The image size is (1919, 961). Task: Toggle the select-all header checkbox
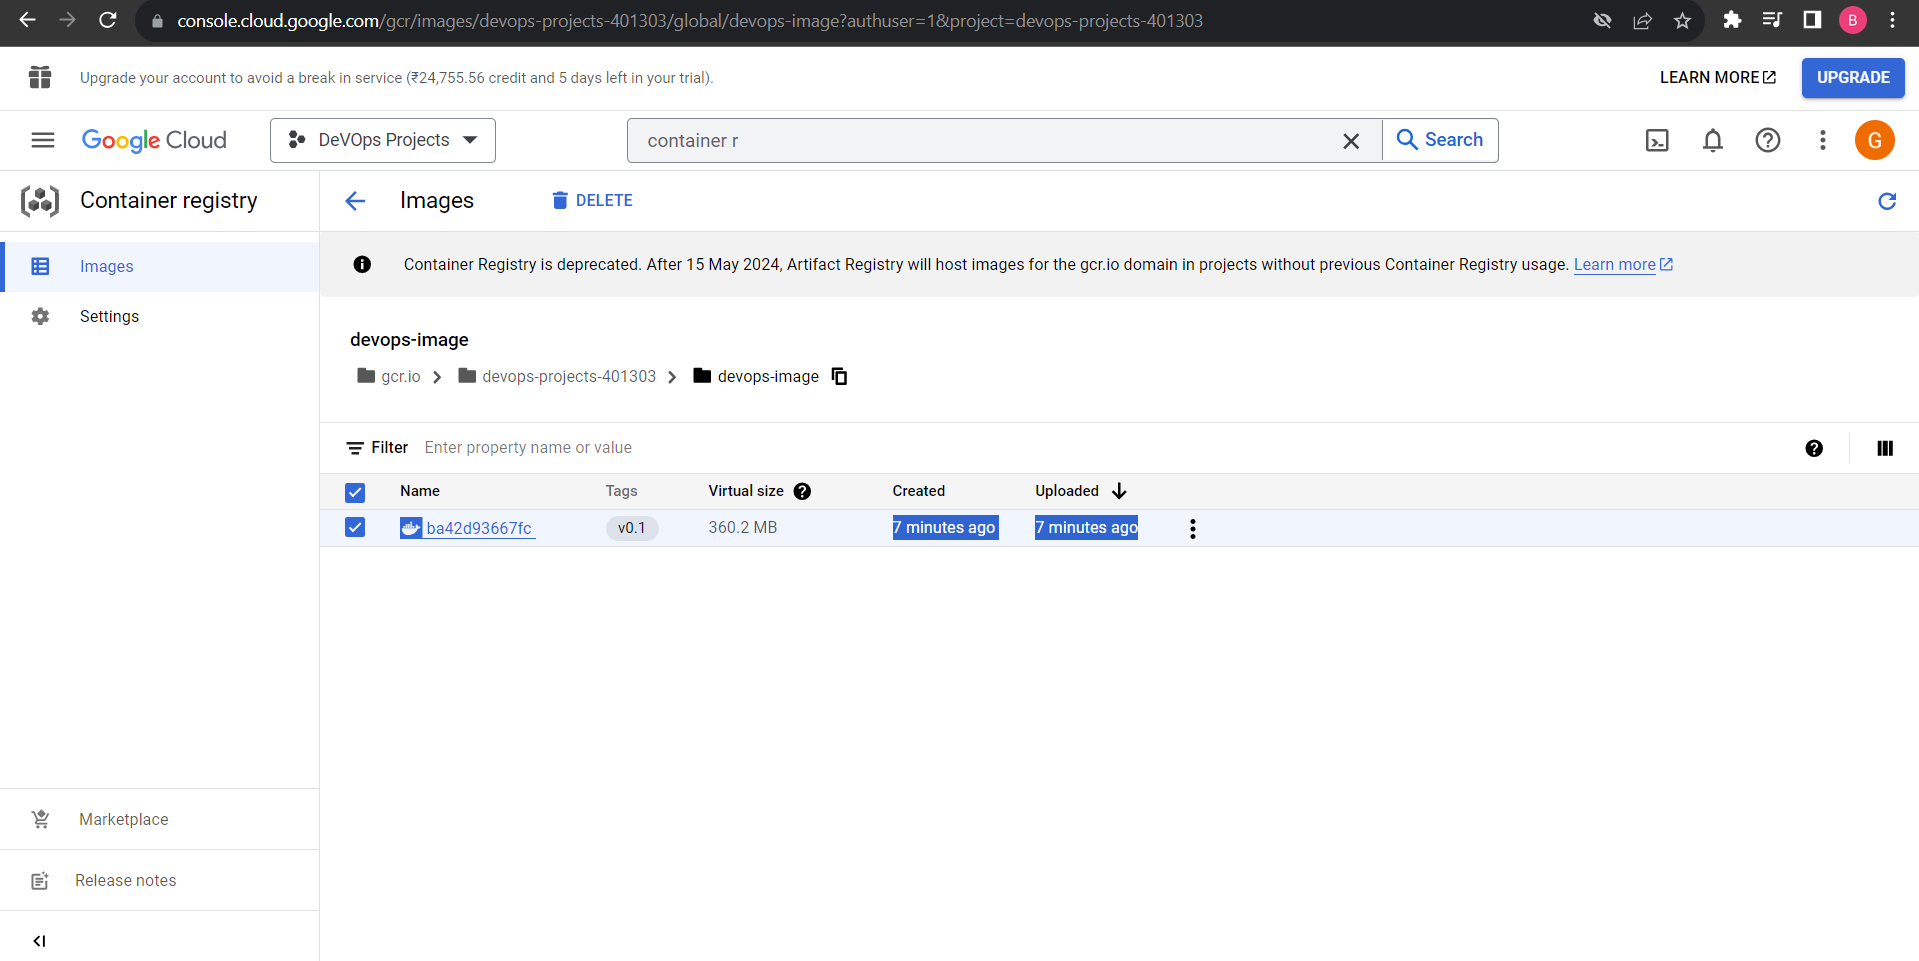coord(355,492)
